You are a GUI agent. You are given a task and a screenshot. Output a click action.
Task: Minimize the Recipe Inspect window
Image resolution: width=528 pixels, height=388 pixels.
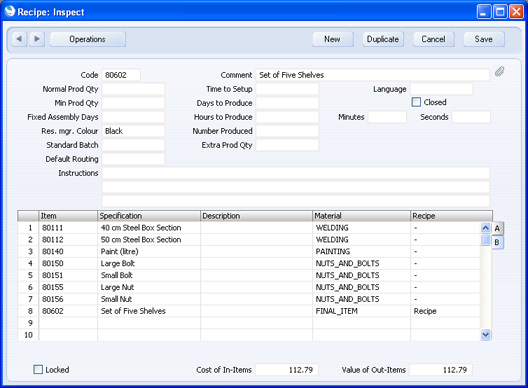[484, 12]
